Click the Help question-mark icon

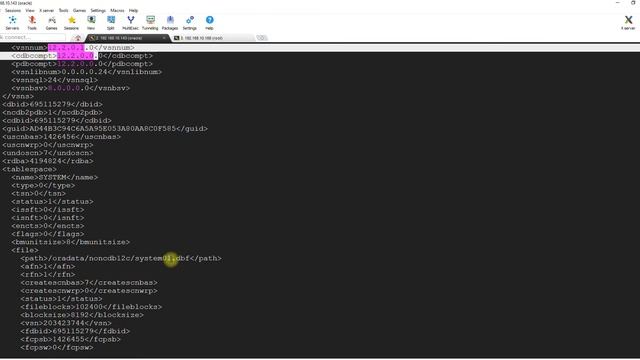click(209, 23)
